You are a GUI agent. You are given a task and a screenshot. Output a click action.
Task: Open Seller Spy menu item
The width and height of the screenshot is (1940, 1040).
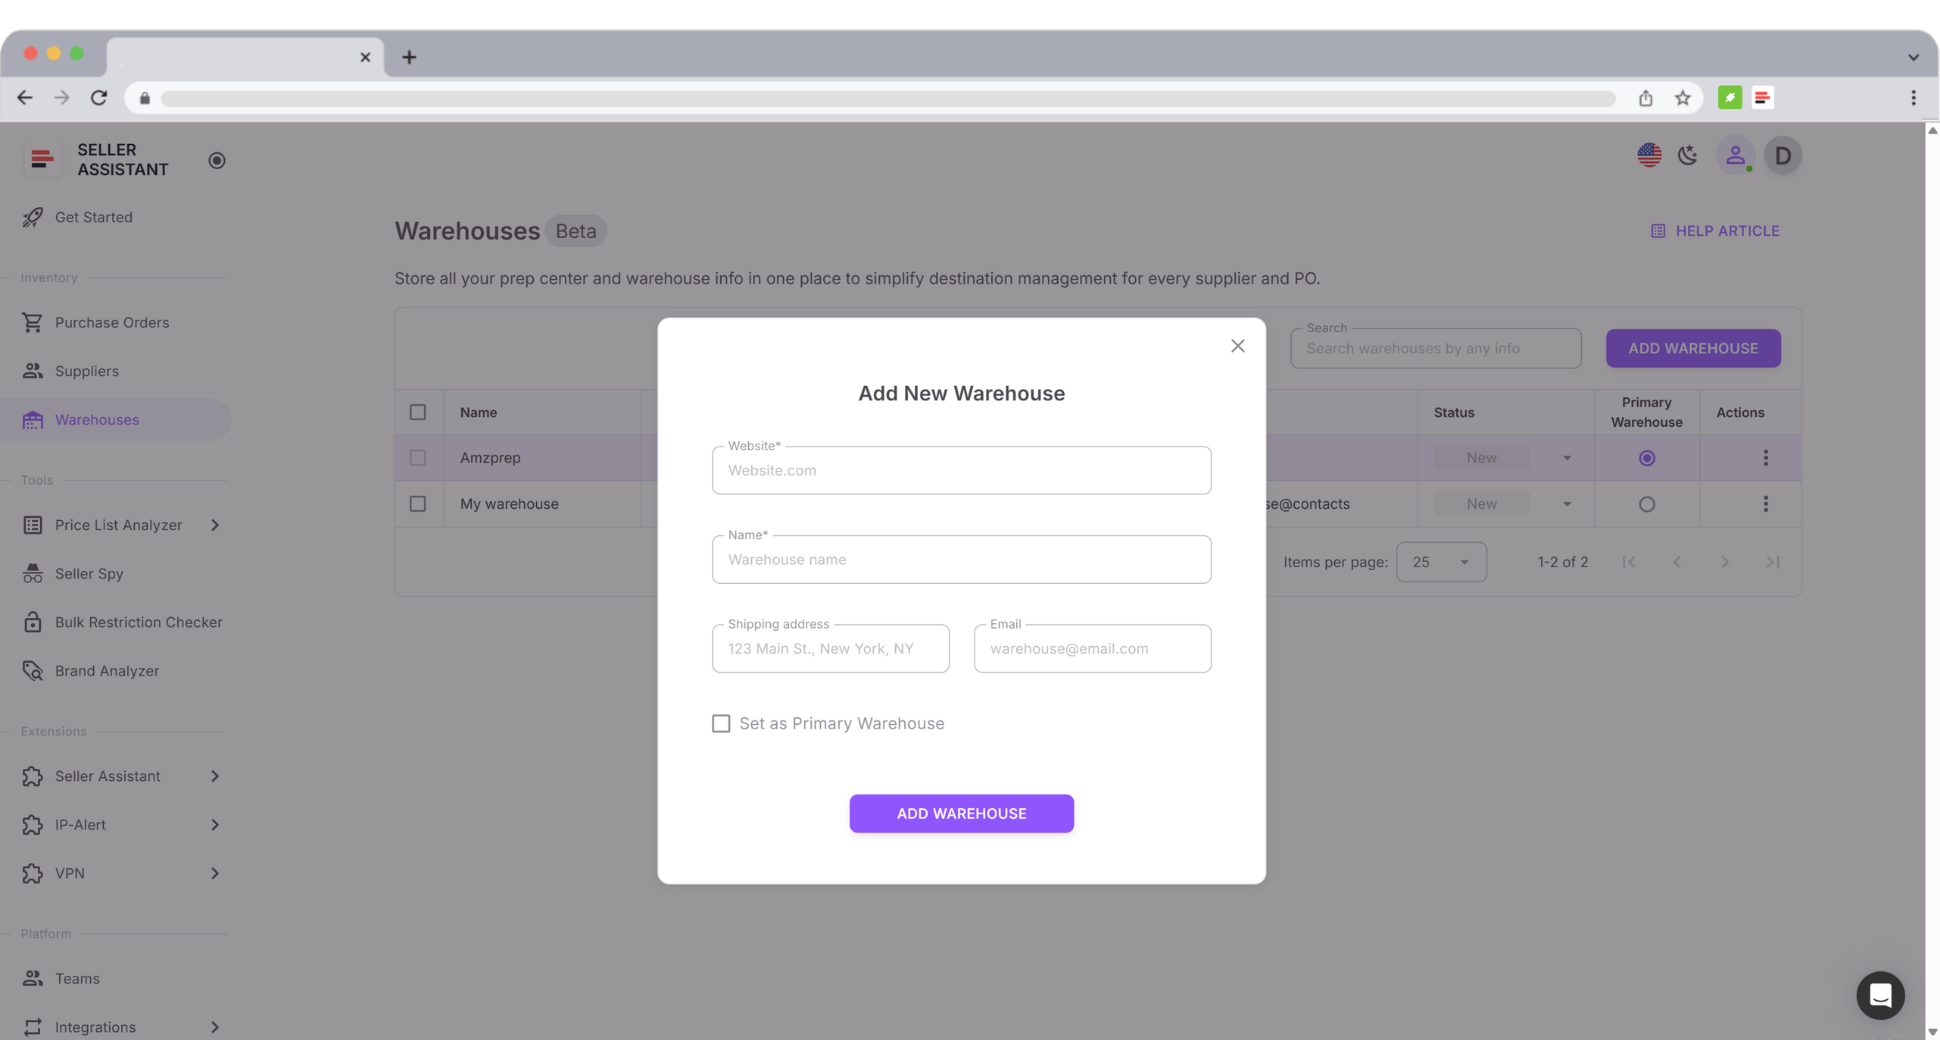coord(89,574)
